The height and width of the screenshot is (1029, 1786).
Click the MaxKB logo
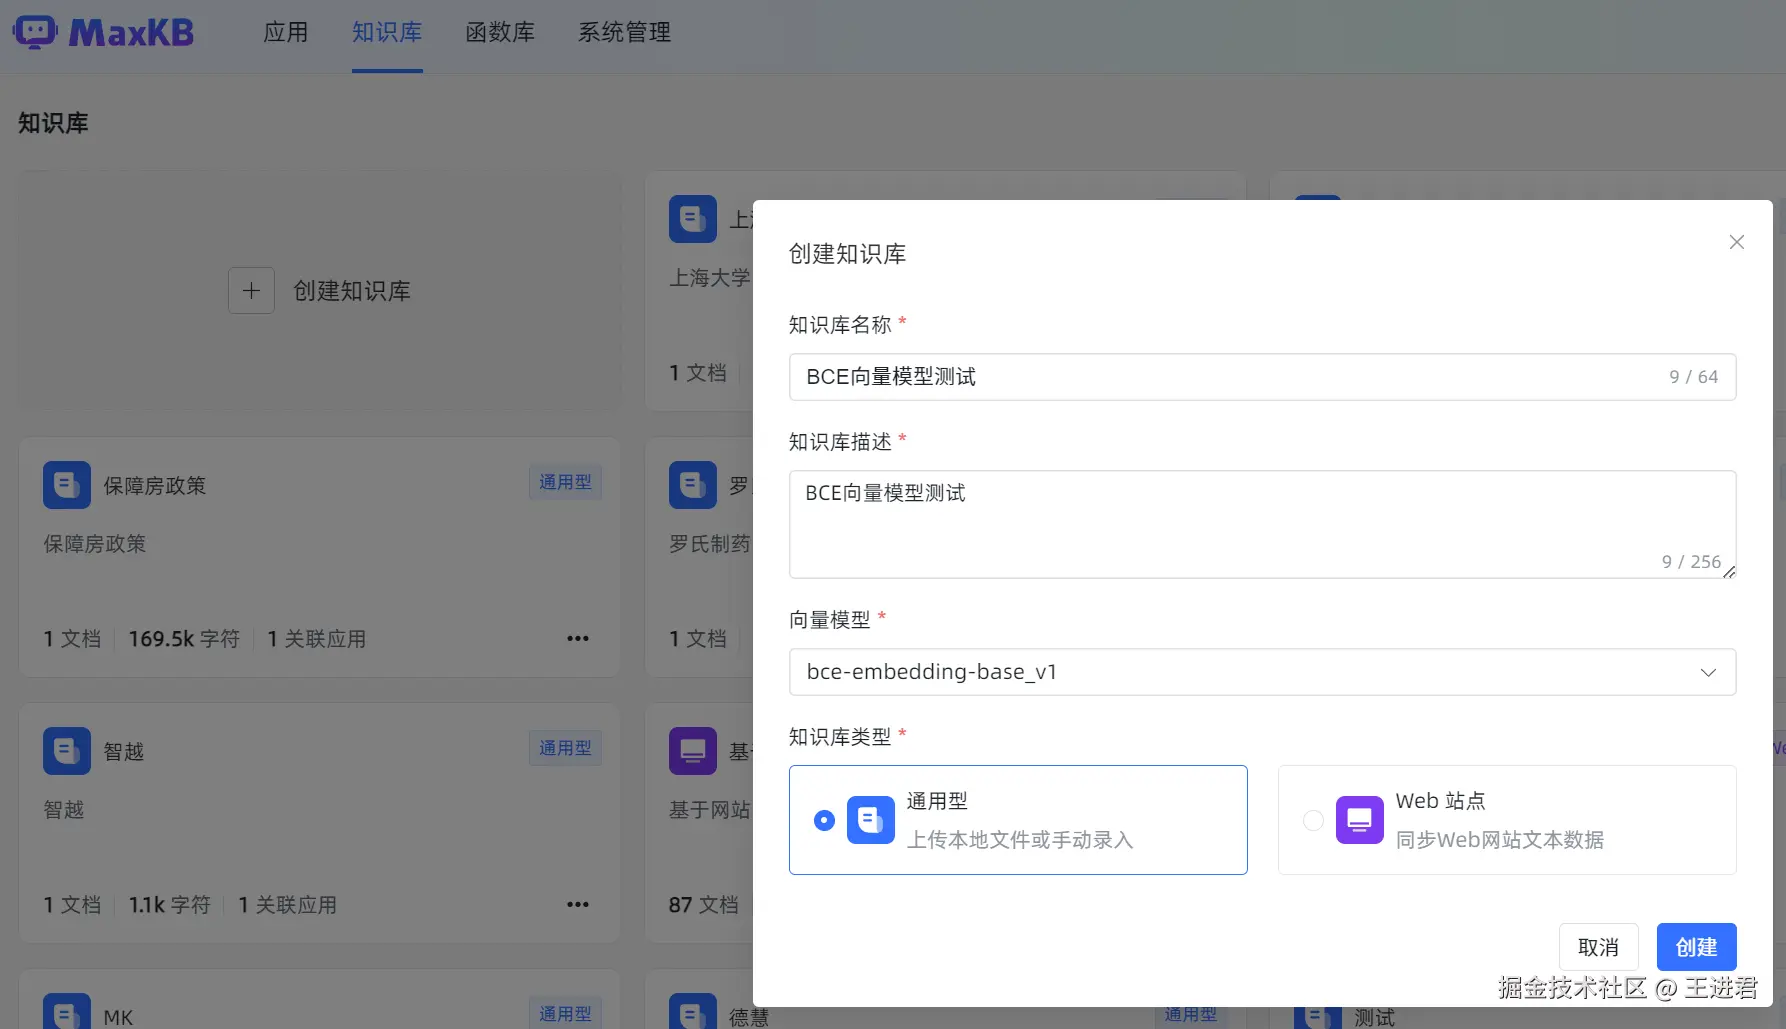tap(103, 32)
